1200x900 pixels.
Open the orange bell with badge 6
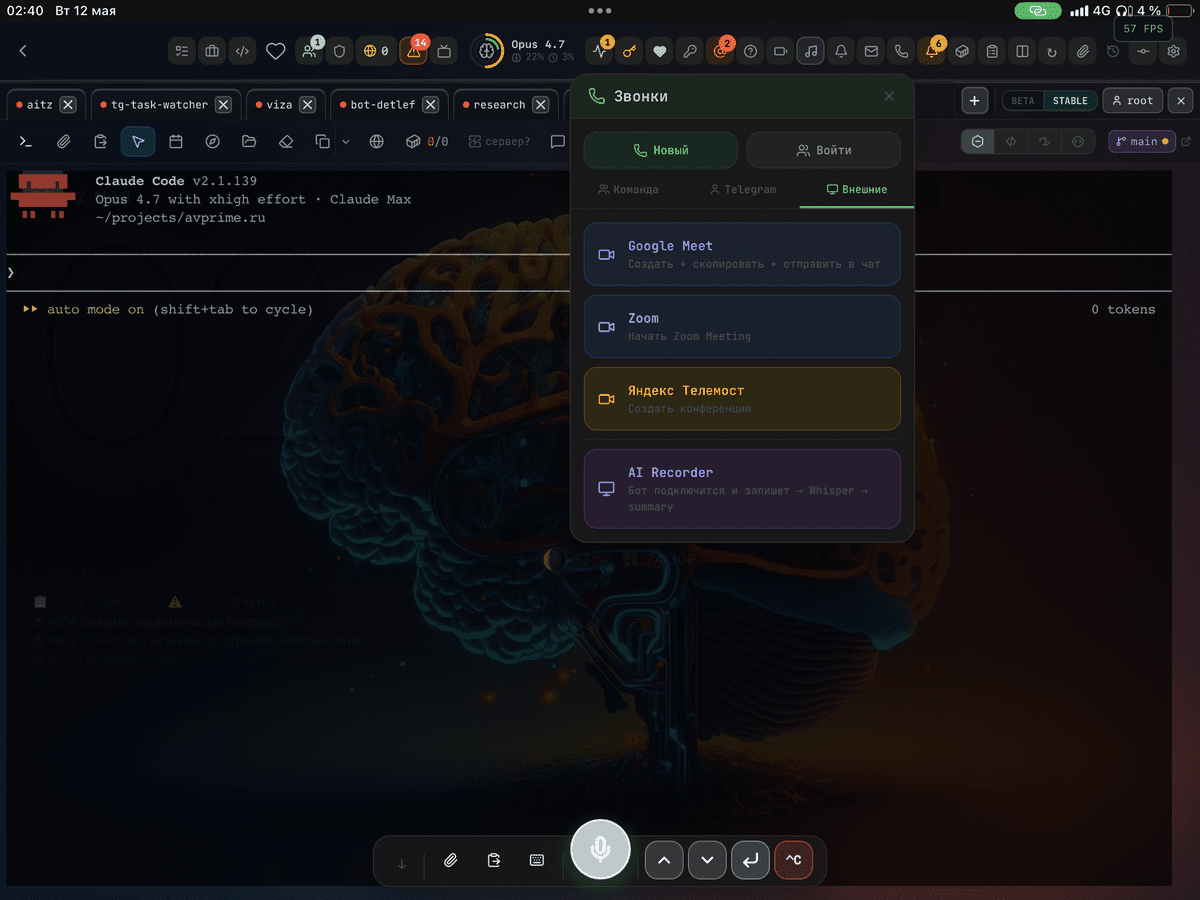click(x=932, y=51)
